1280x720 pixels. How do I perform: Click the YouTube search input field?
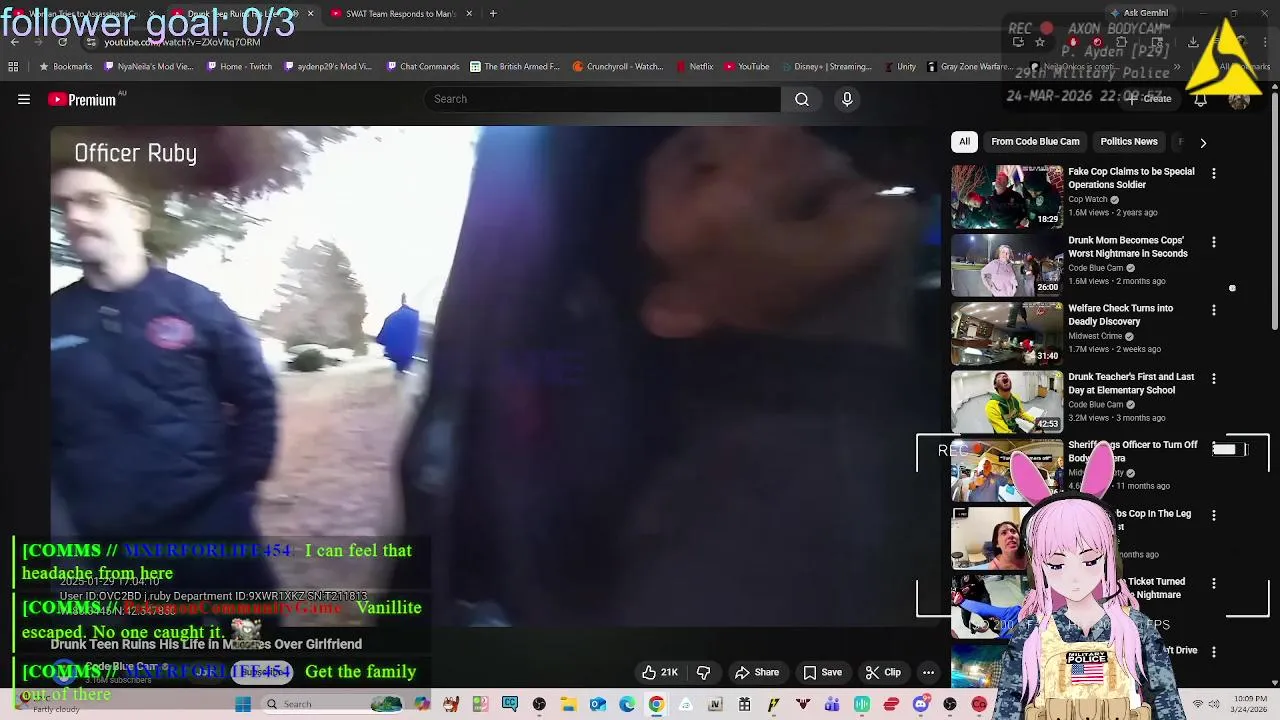pos(602,99)
